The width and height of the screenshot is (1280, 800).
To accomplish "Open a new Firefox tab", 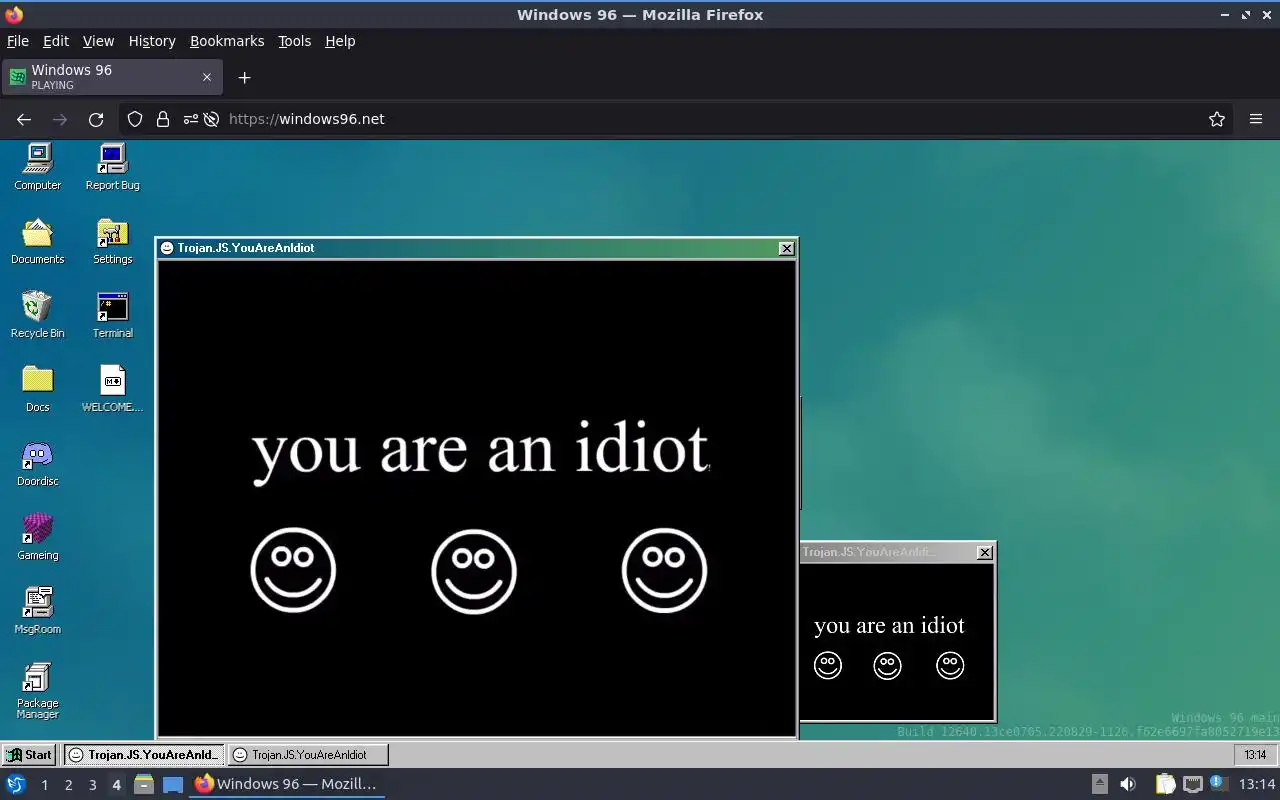I will point(244,77).
